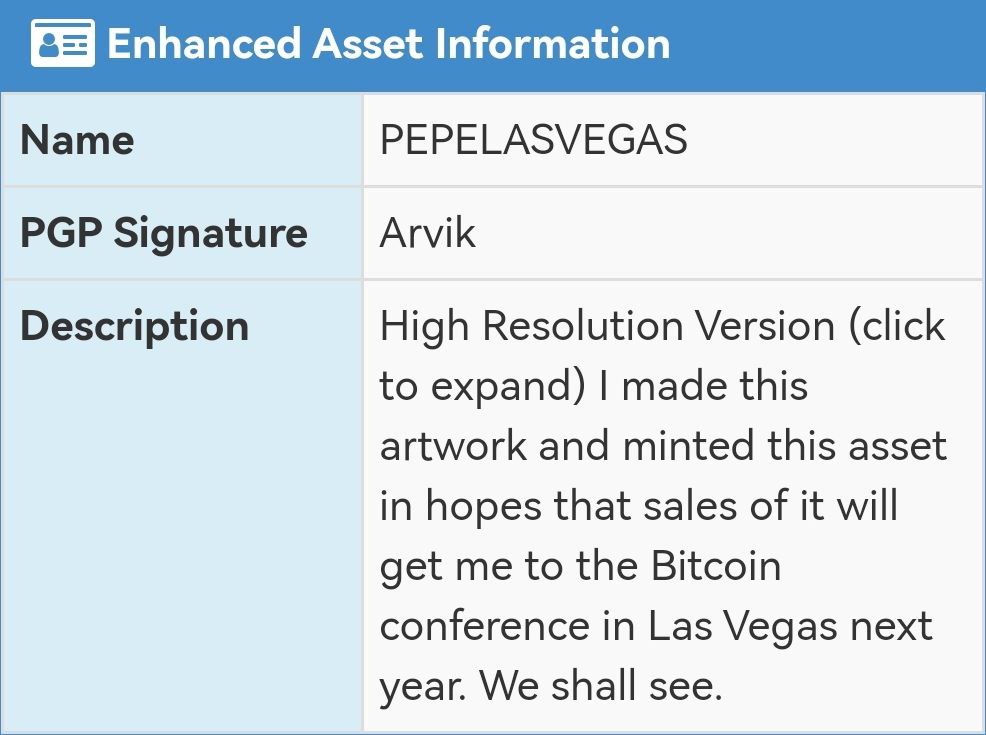Click the ID card icon in header
Viewport: 986px width, 735px height.
(x=63, y=43)
